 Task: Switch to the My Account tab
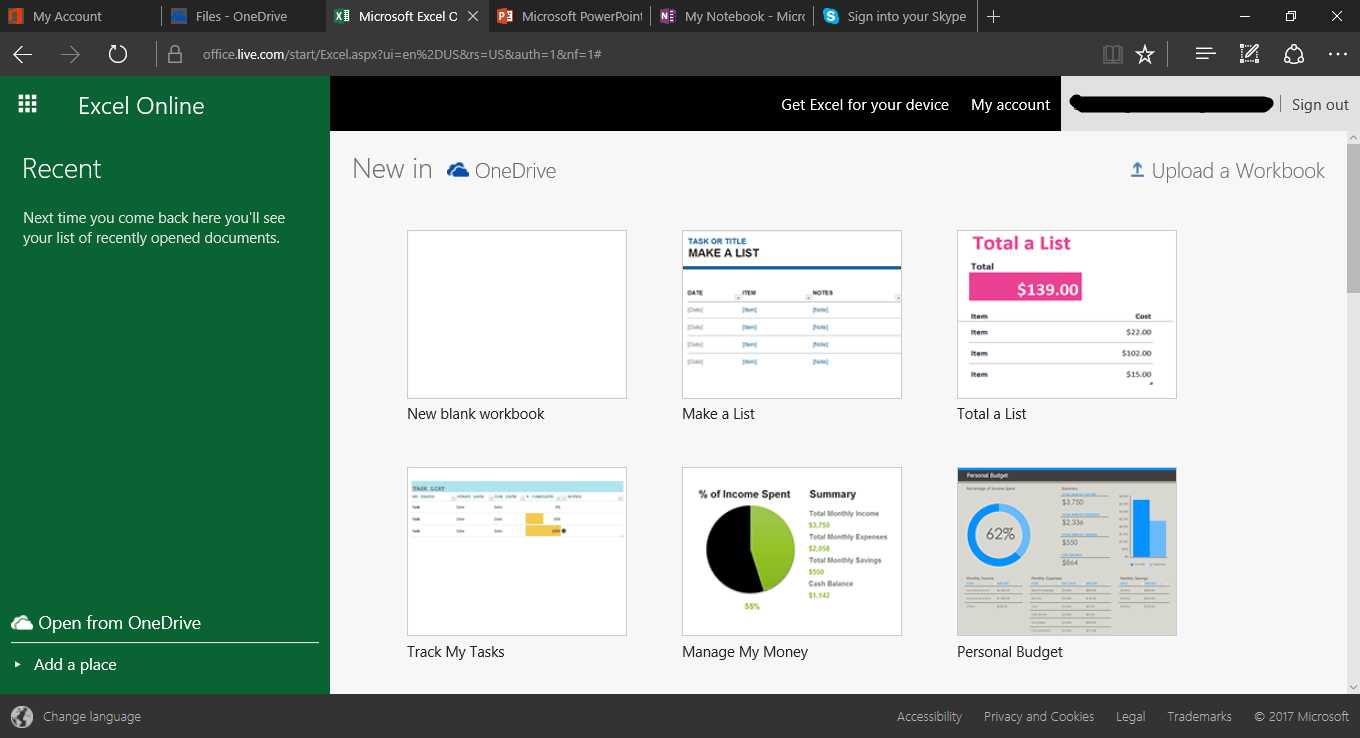click(81, 16)
